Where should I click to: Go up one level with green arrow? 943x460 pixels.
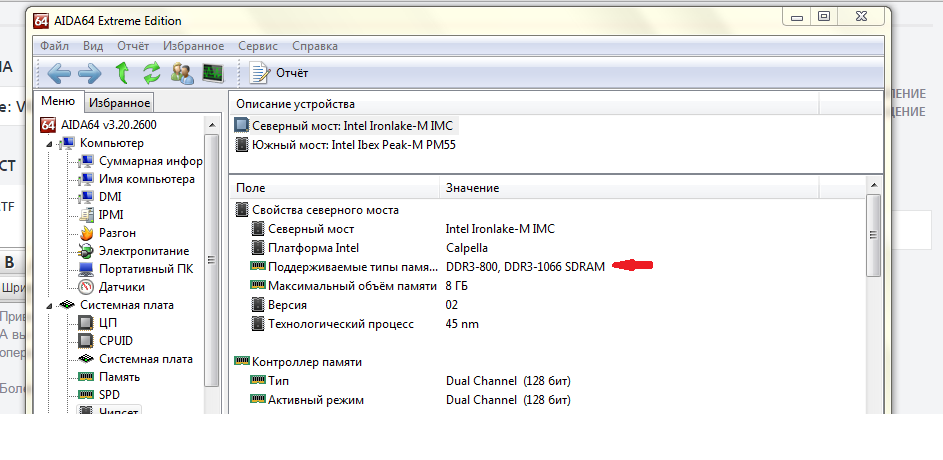[122, 73]
